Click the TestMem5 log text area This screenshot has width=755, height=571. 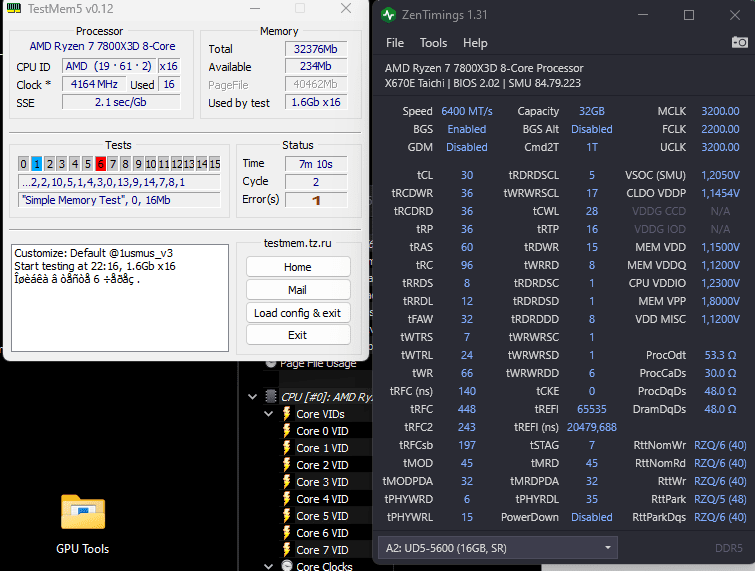pos(120,298)
